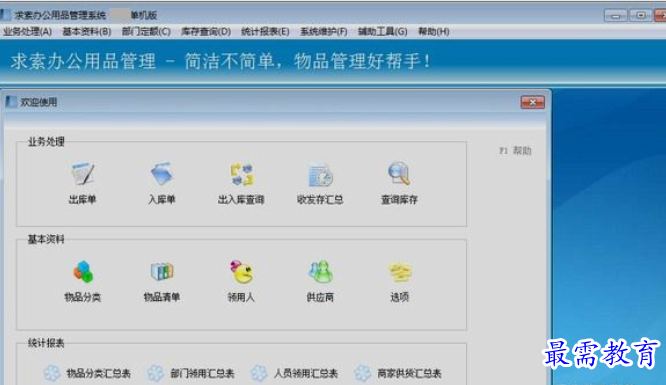Click the 部门领用汇总表 label

[202, 374]
